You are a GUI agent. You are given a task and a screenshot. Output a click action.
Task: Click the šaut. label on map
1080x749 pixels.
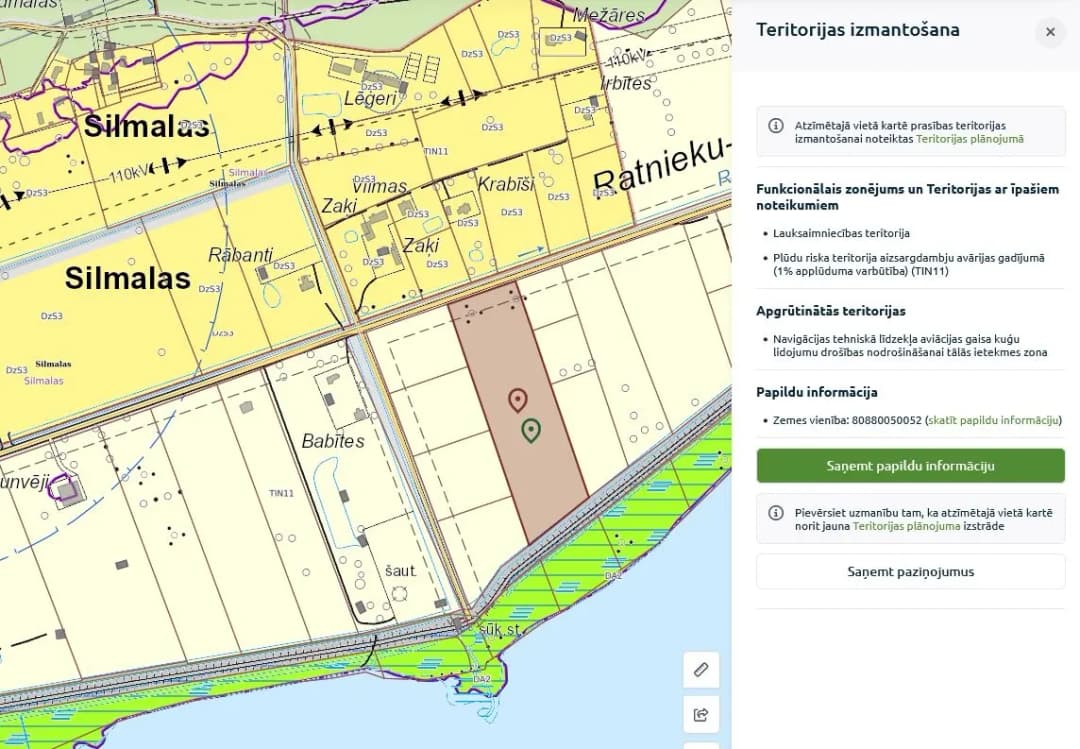coord(400,571)
